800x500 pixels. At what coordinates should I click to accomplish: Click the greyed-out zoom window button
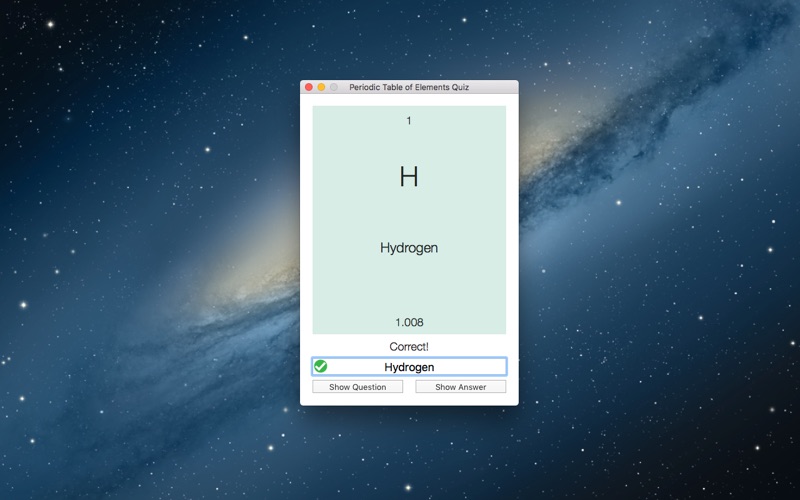(333, 88)
